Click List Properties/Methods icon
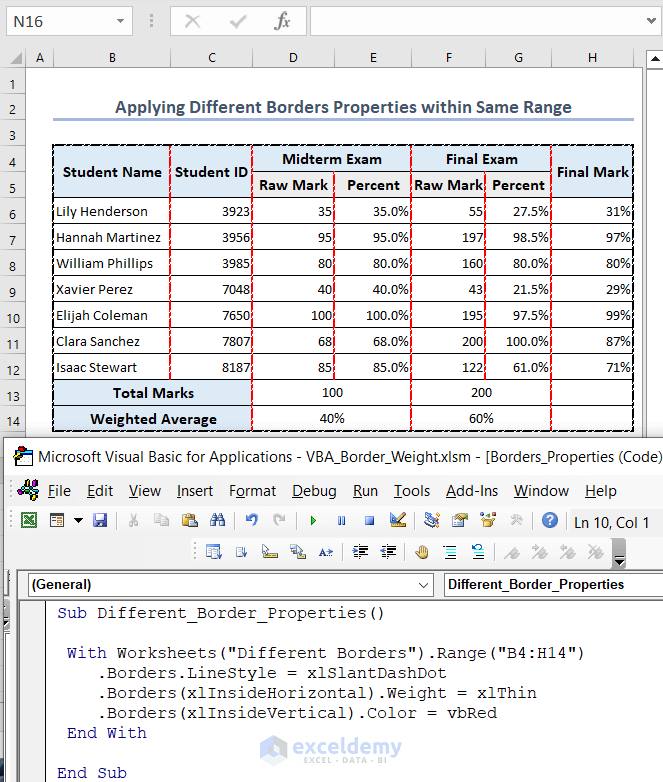The image size is (663, 782). coord(214,552)
